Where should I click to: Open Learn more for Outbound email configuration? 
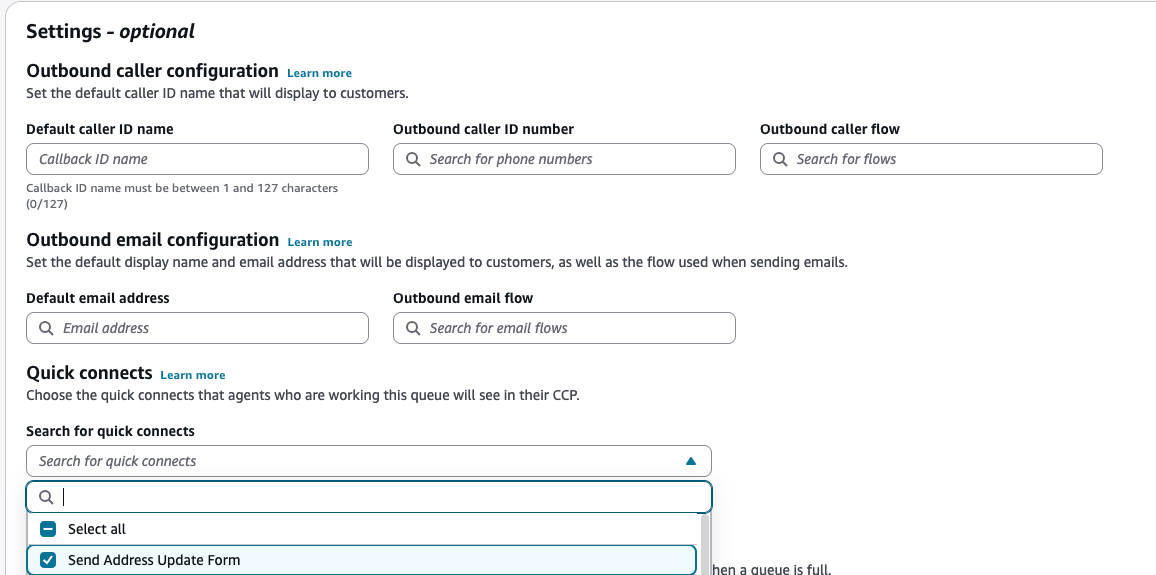320,242
